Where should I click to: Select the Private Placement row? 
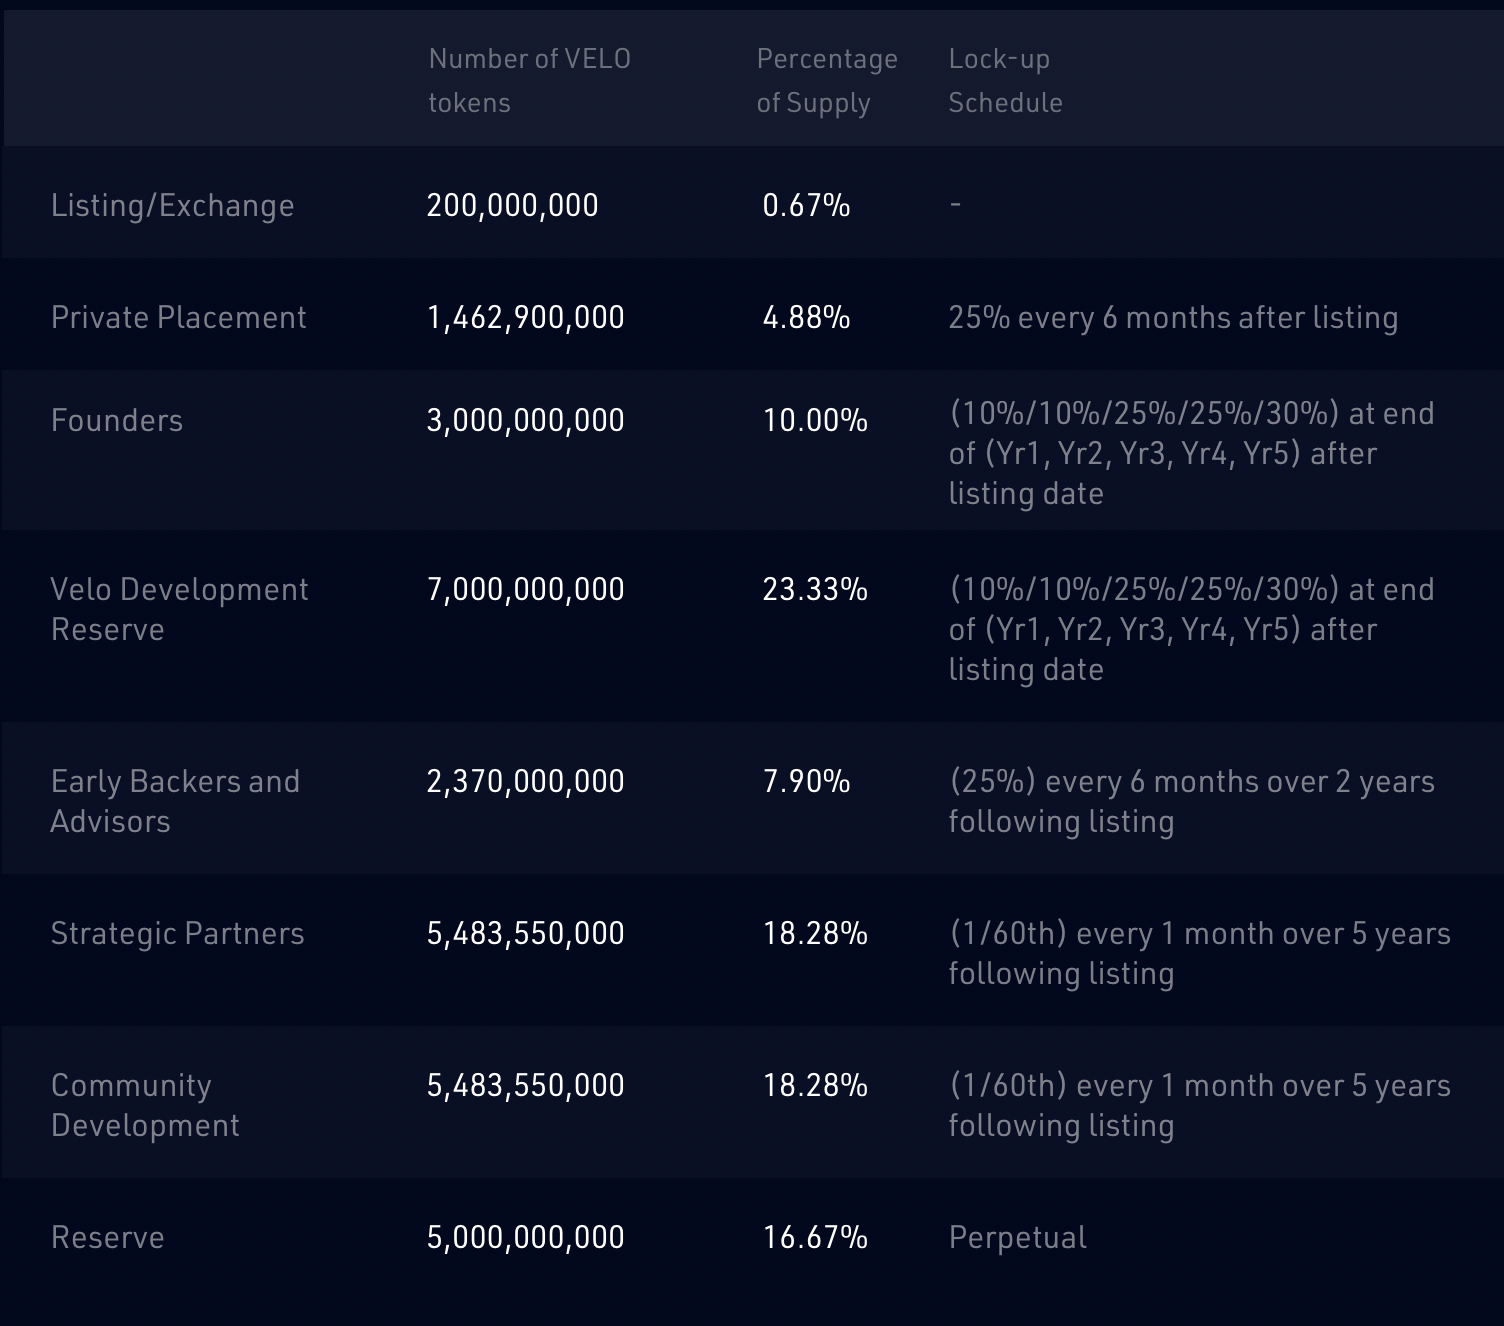coord(179,317)
